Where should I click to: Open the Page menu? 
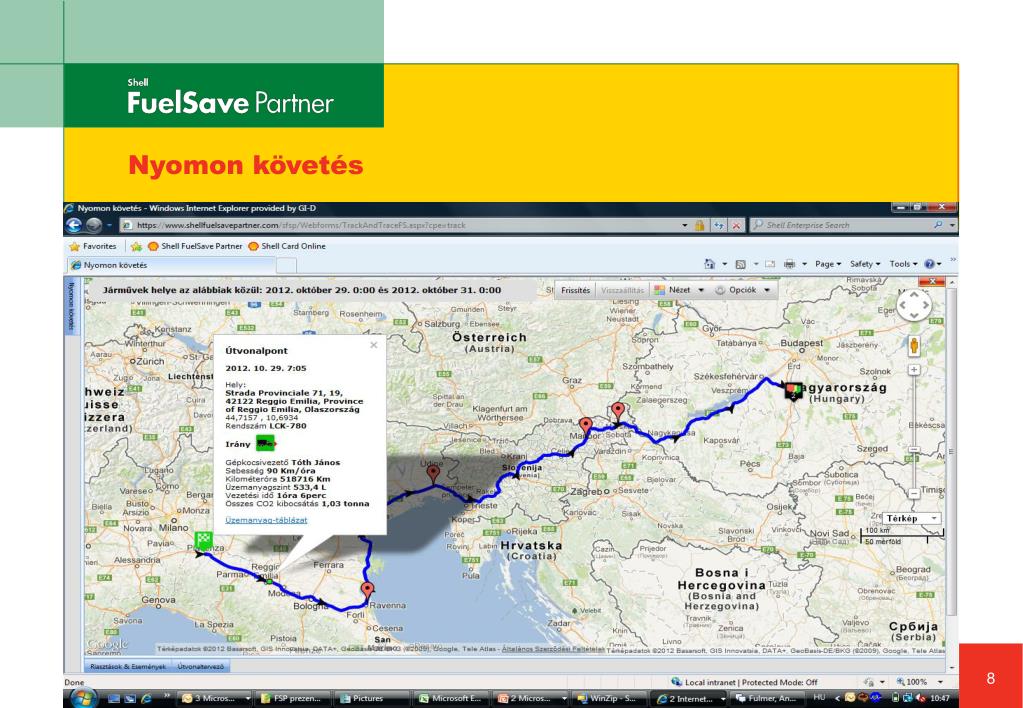(828, 264)
